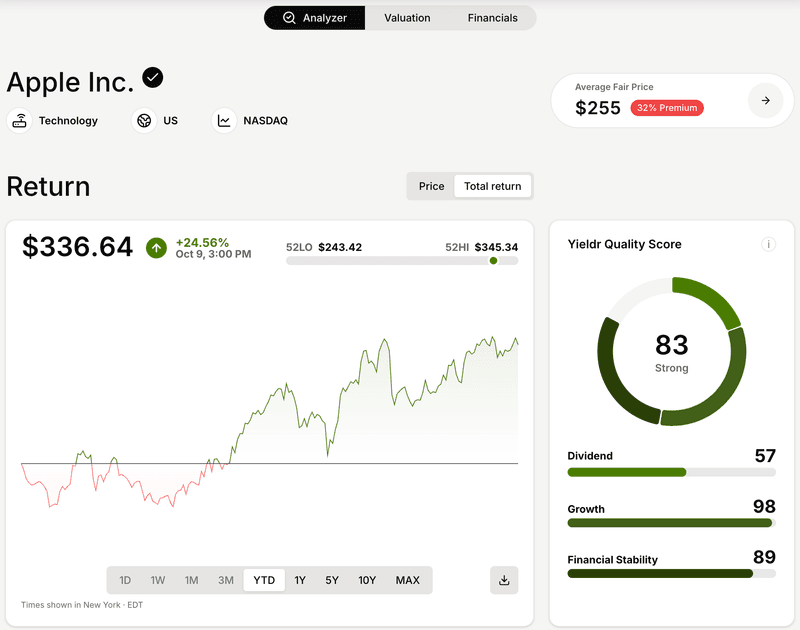Click the Yieldr Quality Score heading
This screenshot has width=800, height=630.
point(624,244)
